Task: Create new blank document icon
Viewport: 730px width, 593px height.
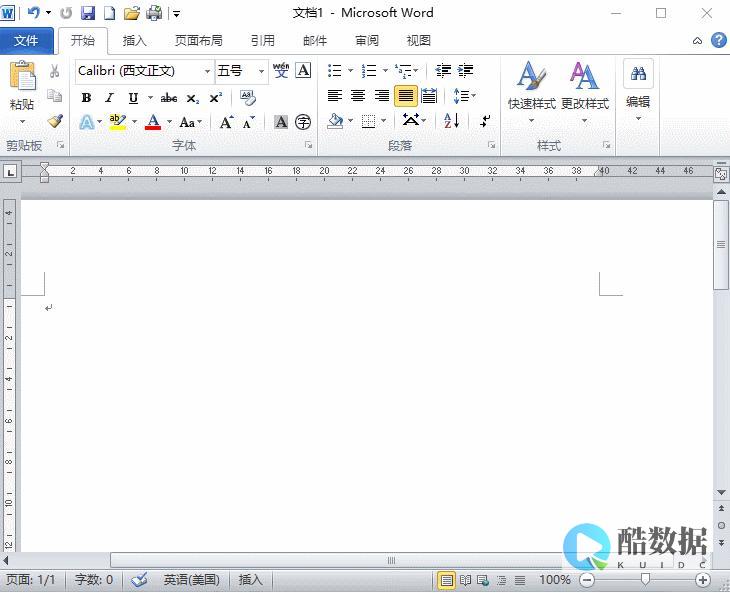Action: click(x=109, y=13)
